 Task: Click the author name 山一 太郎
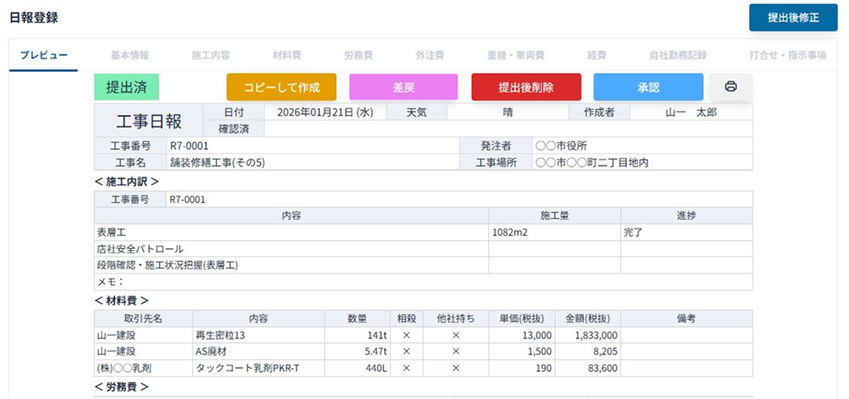(x=691, y=113)
